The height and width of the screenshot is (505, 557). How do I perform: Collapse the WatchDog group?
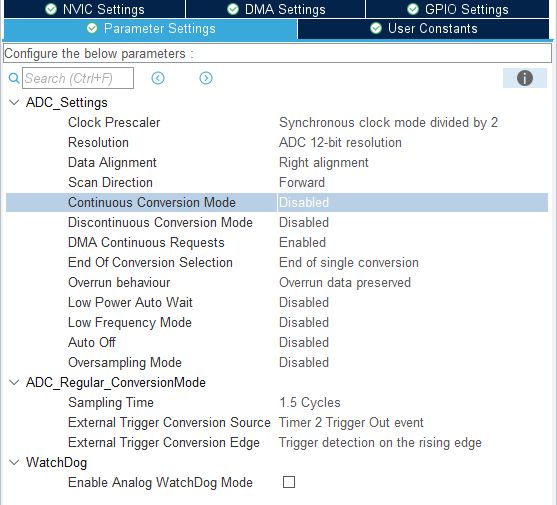14,462
